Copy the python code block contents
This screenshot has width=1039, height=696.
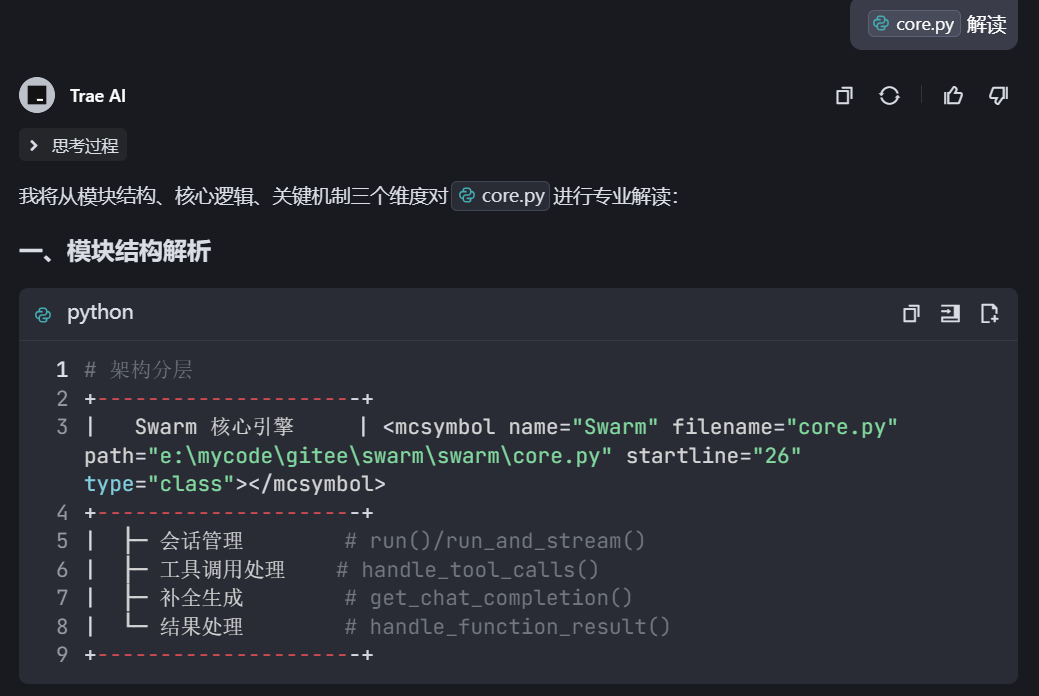click(x=911, y=313)
